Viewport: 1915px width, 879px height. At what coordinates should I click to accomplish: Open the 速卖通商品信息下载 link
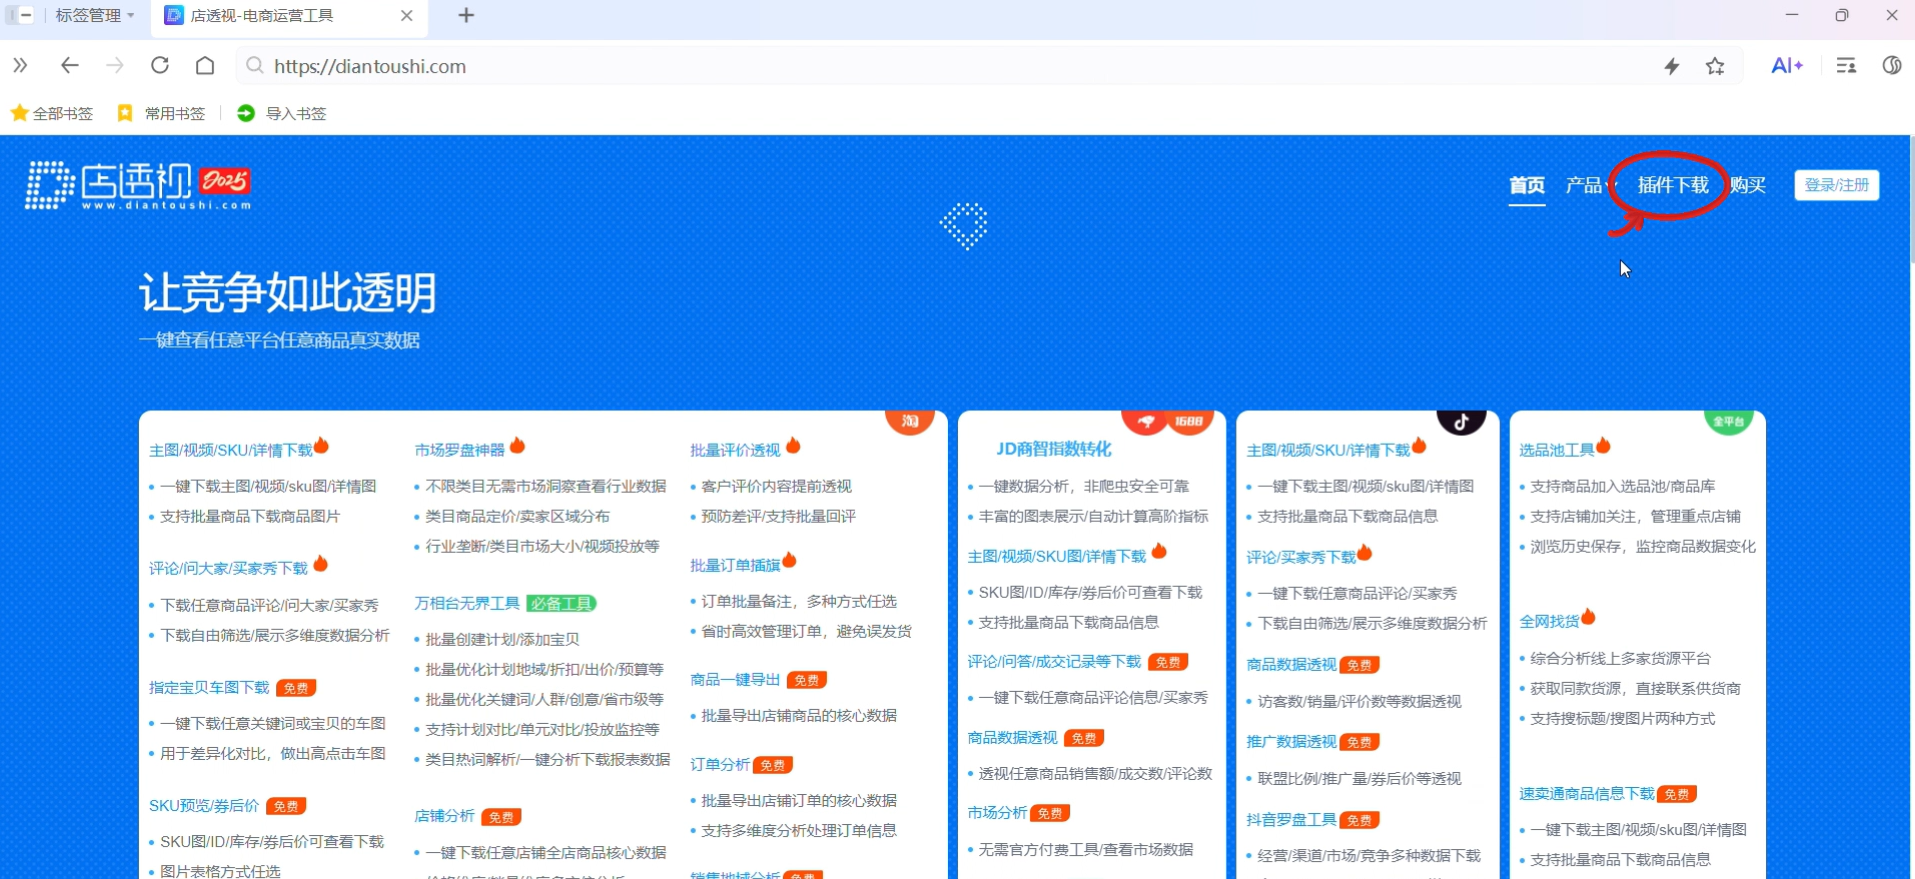[1587, 793]
